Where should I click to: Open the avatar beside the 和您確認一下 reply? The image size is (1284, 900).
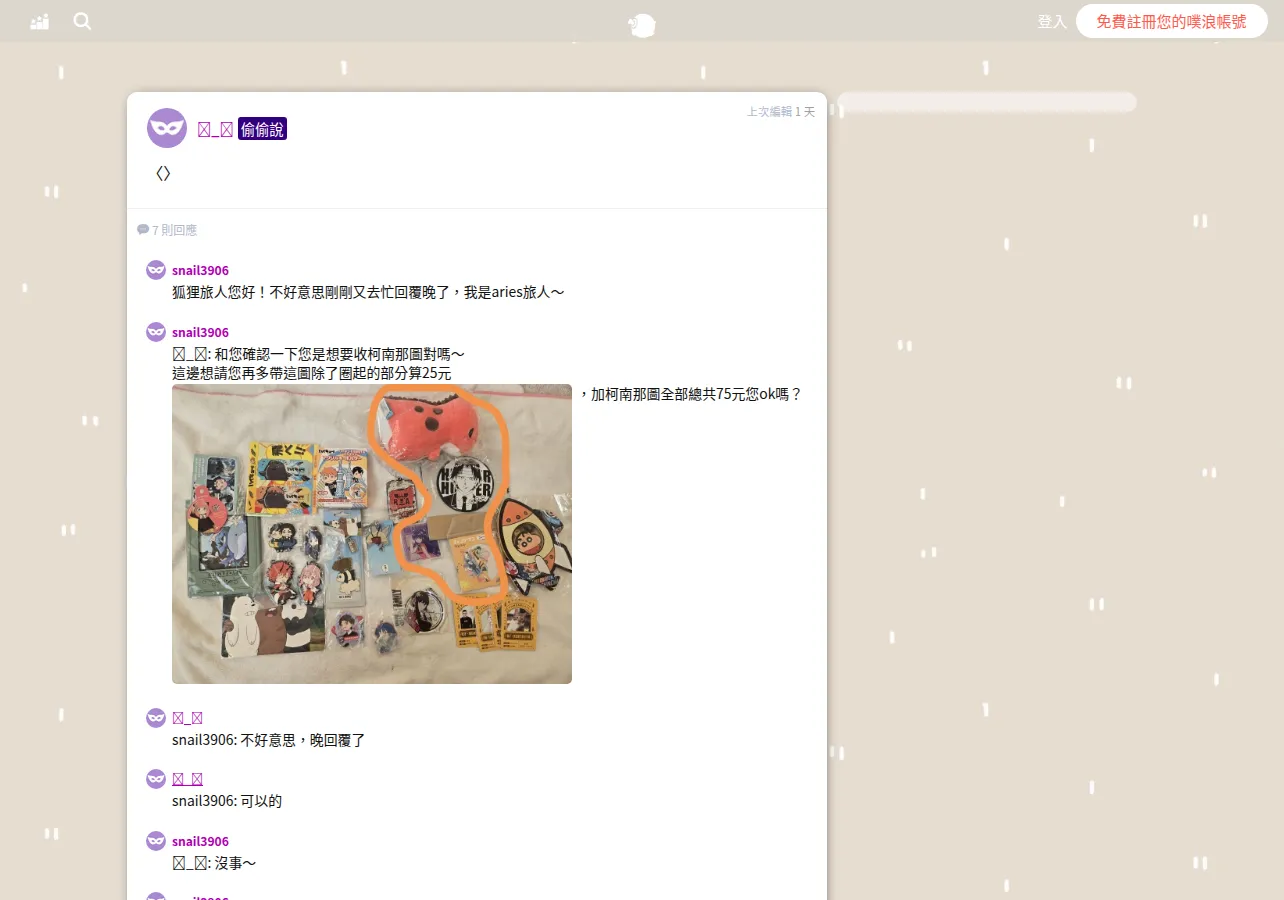pos(156,332)
